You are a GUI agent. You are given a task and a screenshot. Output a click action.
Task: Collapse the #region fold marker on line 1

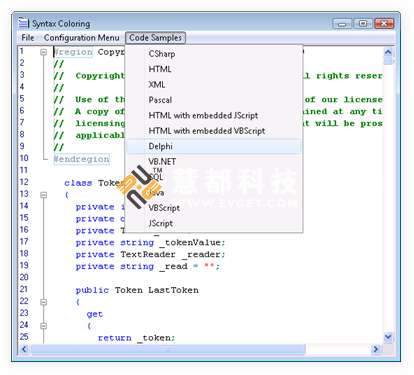point(43,52)
